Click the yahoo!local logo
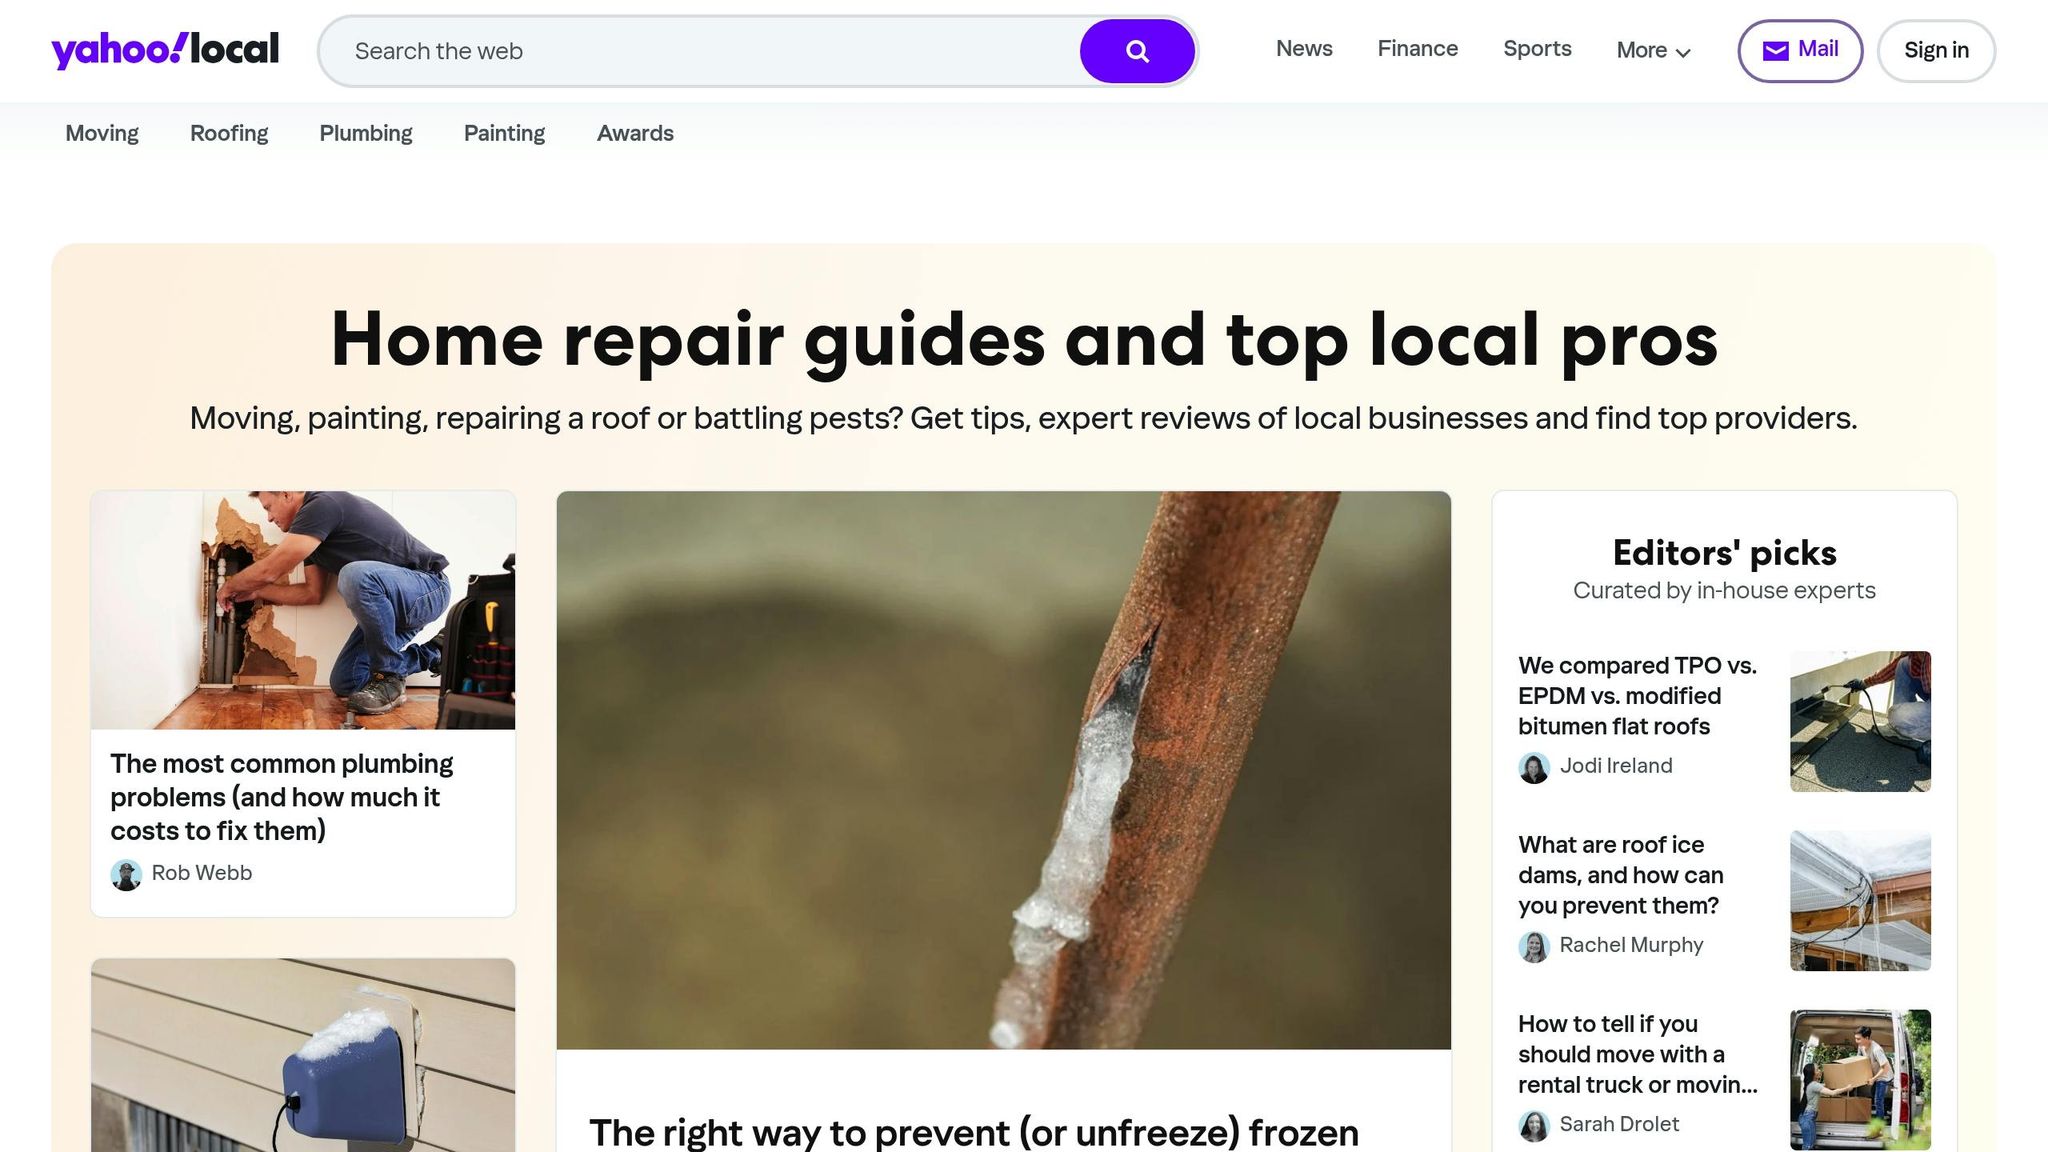 click(164, 48)
